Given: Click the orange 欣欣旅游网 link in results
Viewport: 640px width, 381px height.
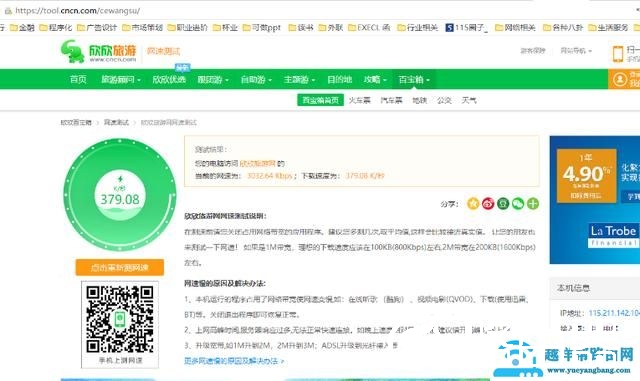Looking at the screenshot, I should tap(257, 163).
